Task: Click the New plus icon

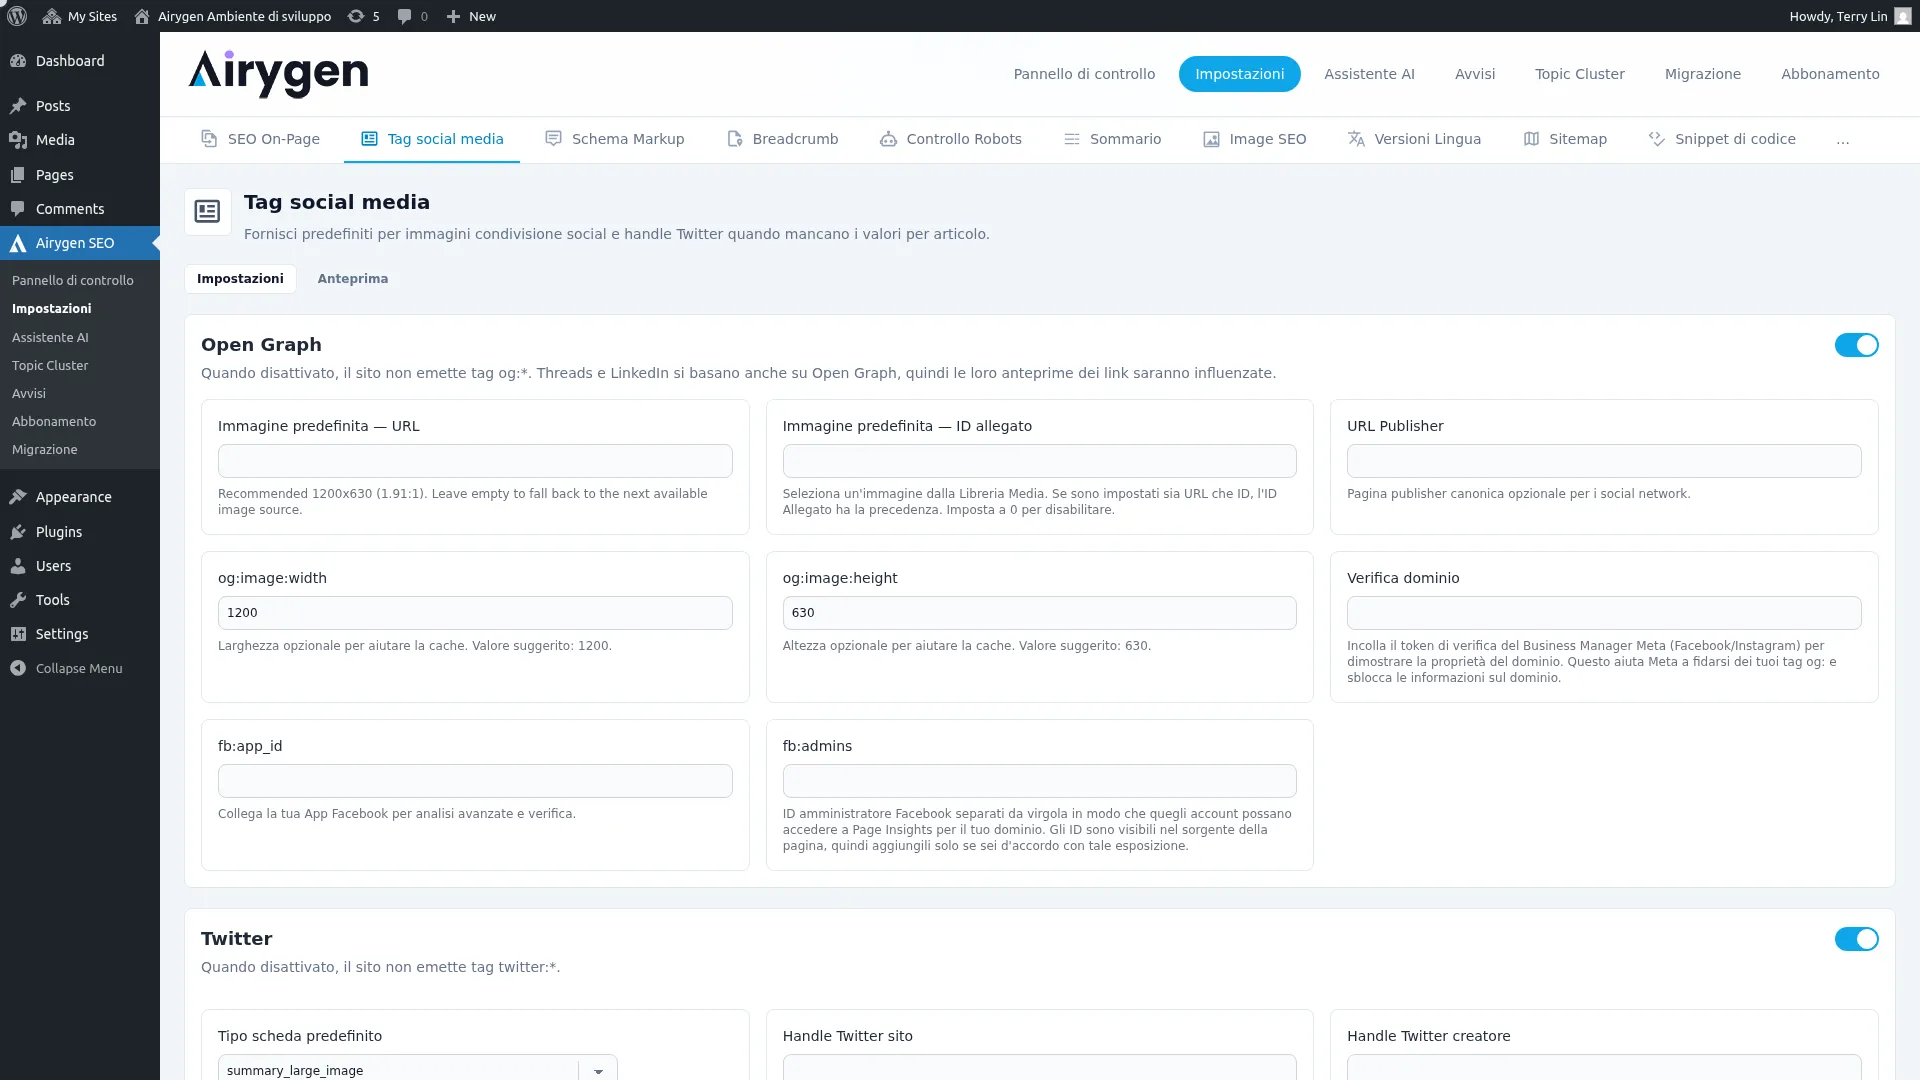Action: tap(453, 16)
